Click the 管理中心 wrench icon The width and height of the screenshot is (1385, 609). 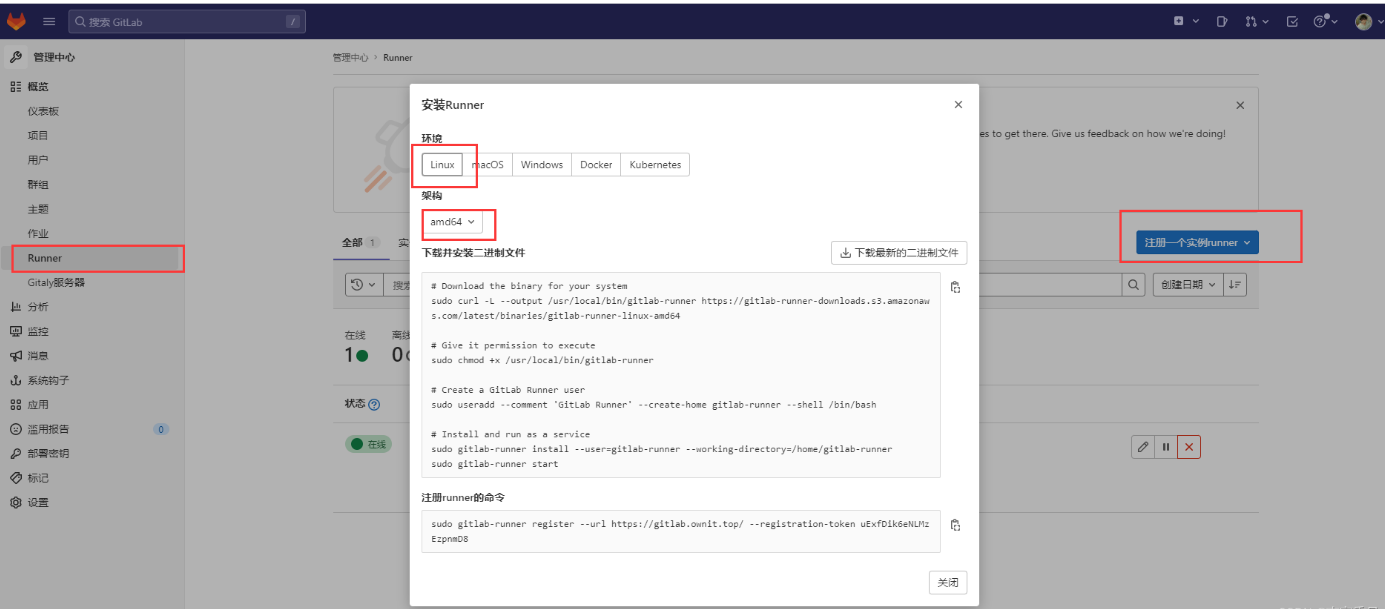tap(16, 57)
